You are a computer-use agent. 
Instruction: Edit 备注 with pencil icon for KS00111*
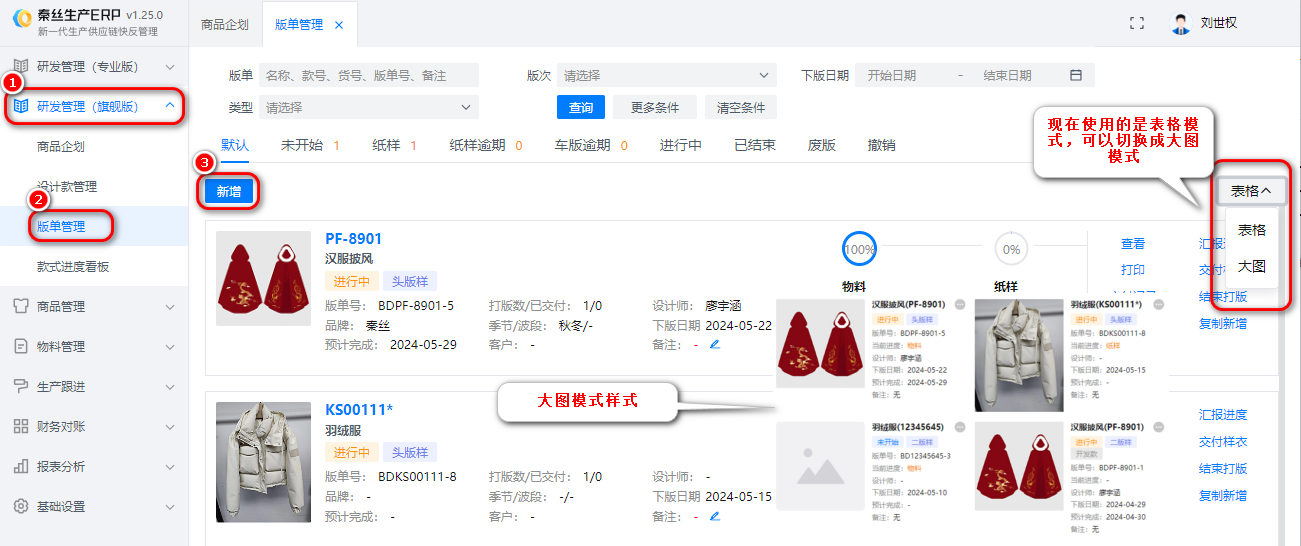pos(714,517)
